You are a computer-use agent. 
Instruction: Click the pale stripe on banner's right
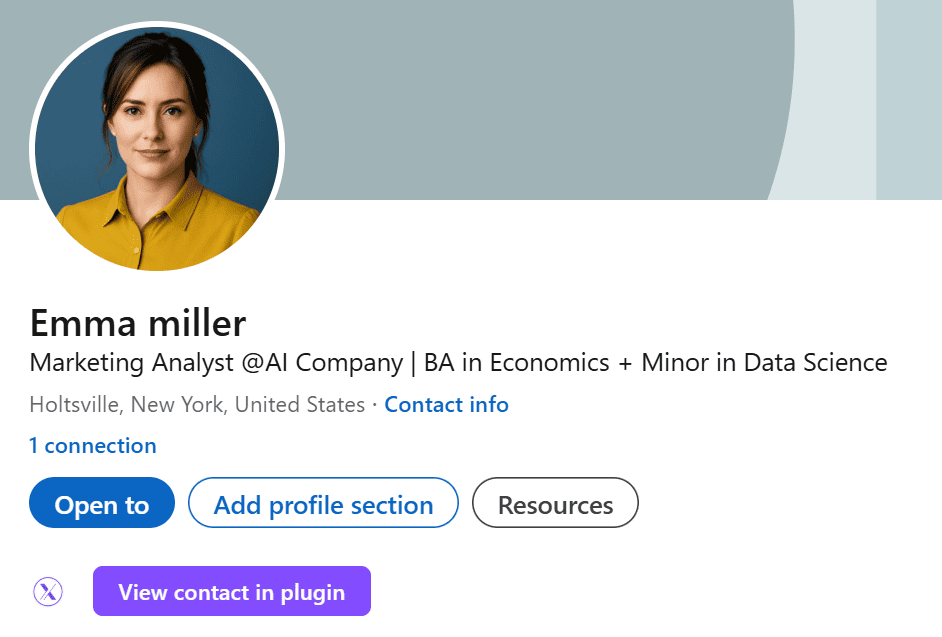[x=835, y=100]
